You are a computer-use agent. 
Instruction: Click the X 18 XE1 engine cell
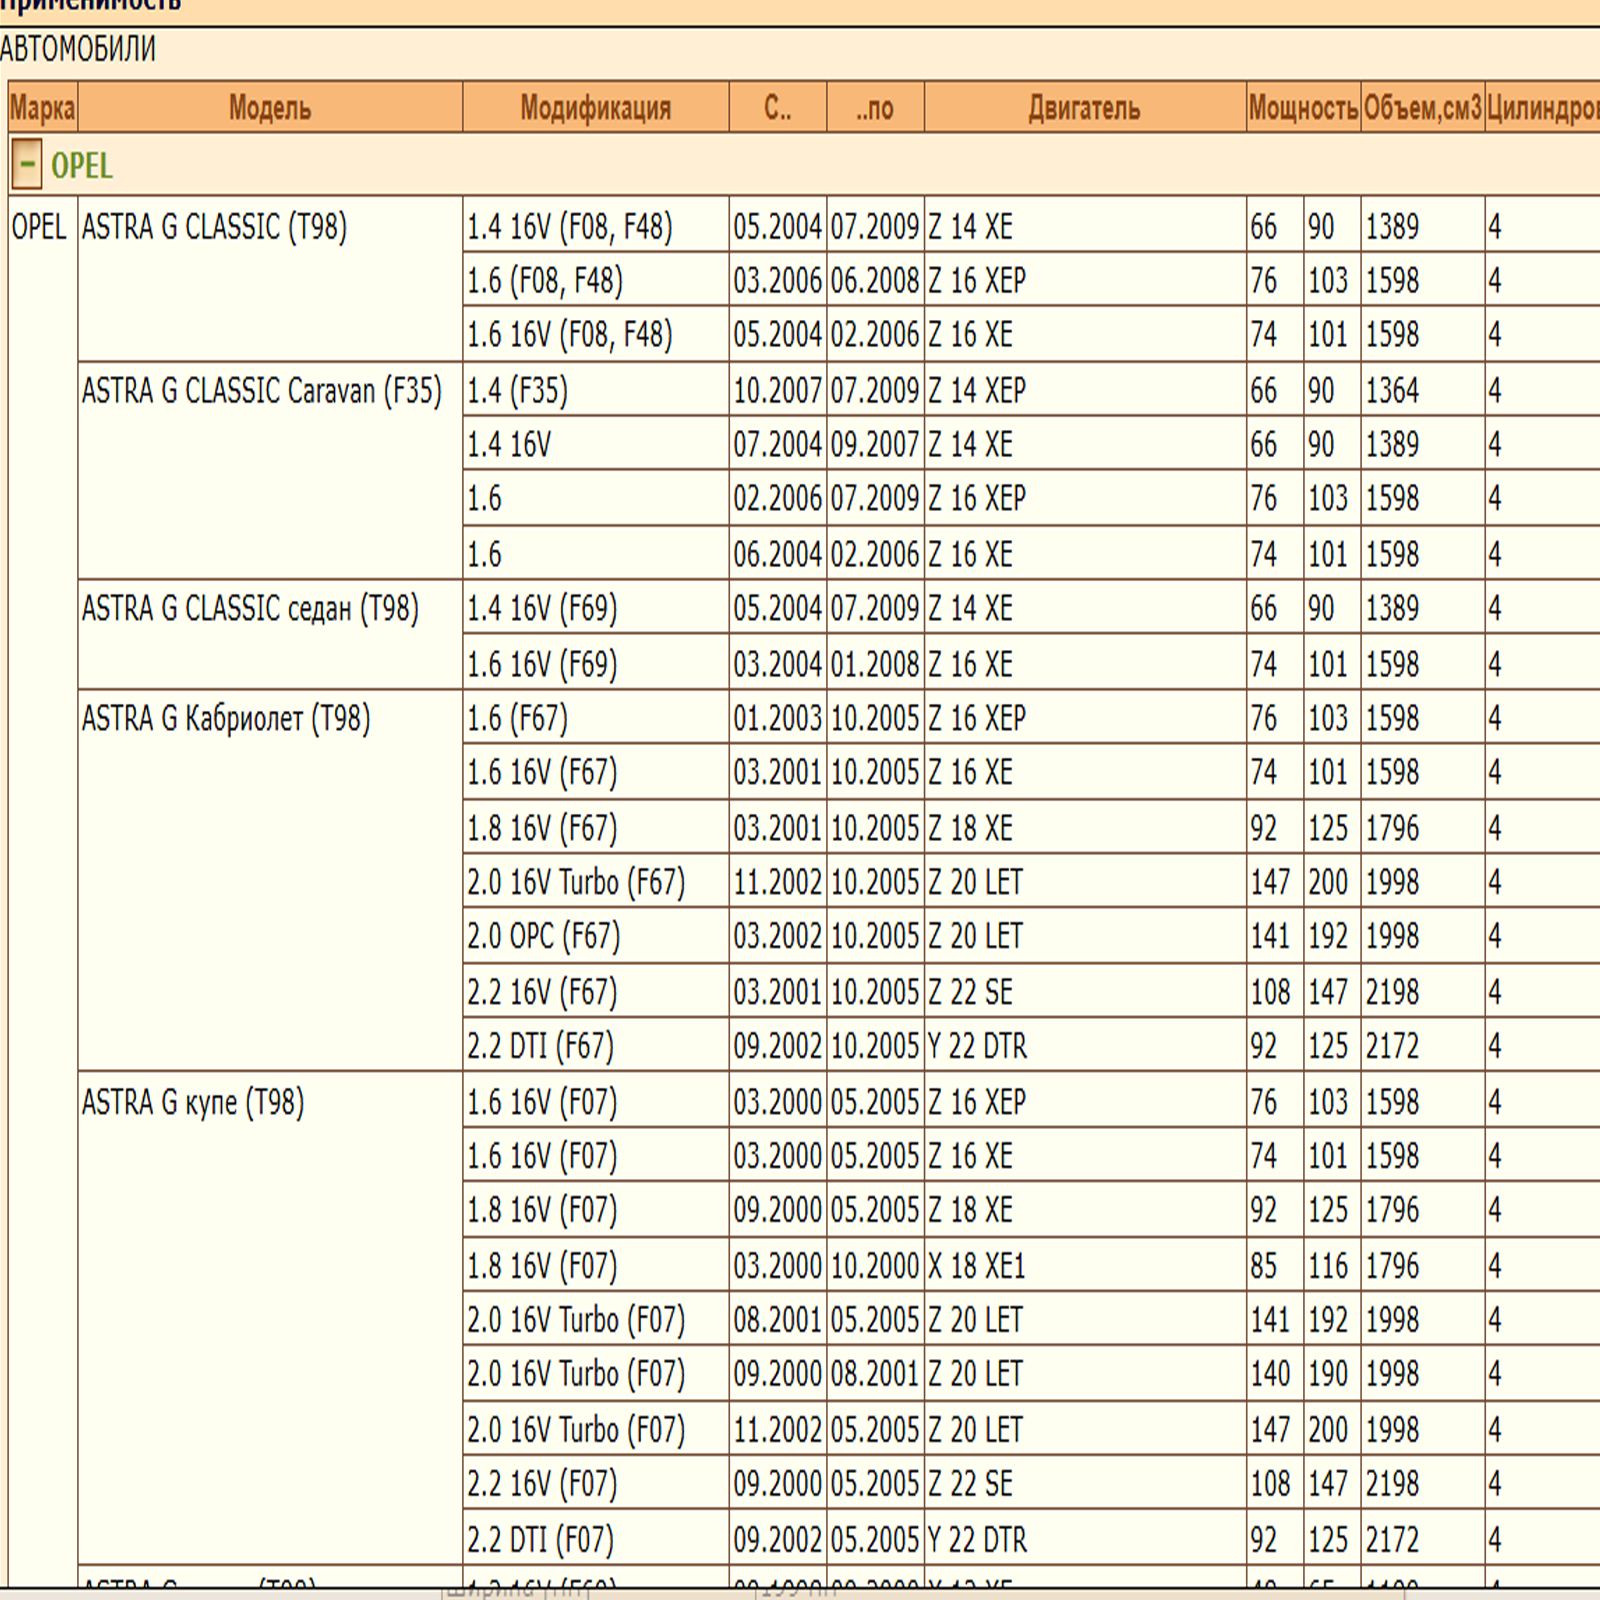point(977,1267)
